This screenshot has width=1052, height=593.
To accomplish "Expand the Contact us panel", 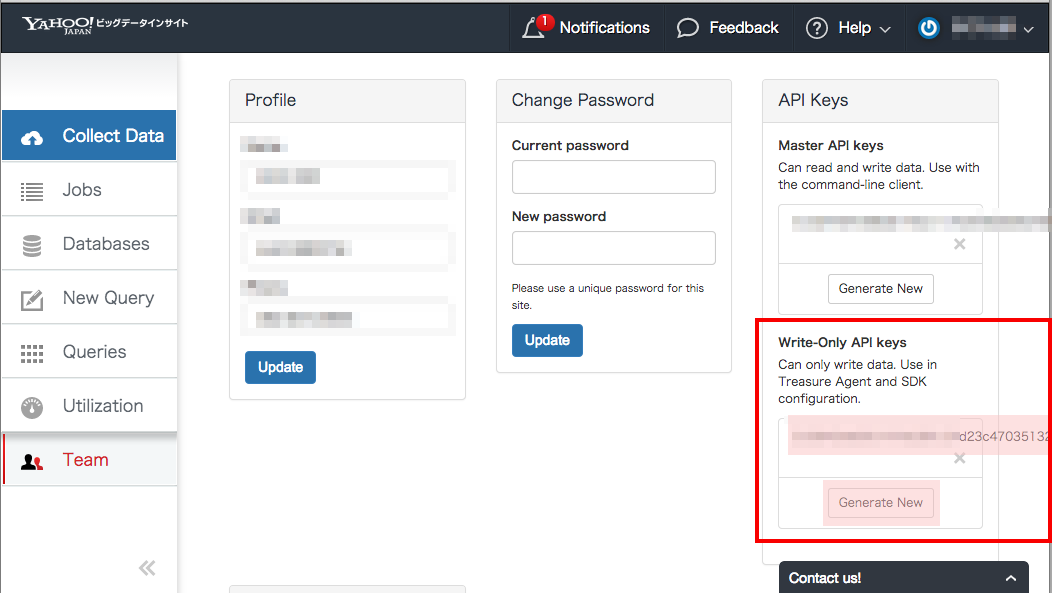I will 1011,578.
